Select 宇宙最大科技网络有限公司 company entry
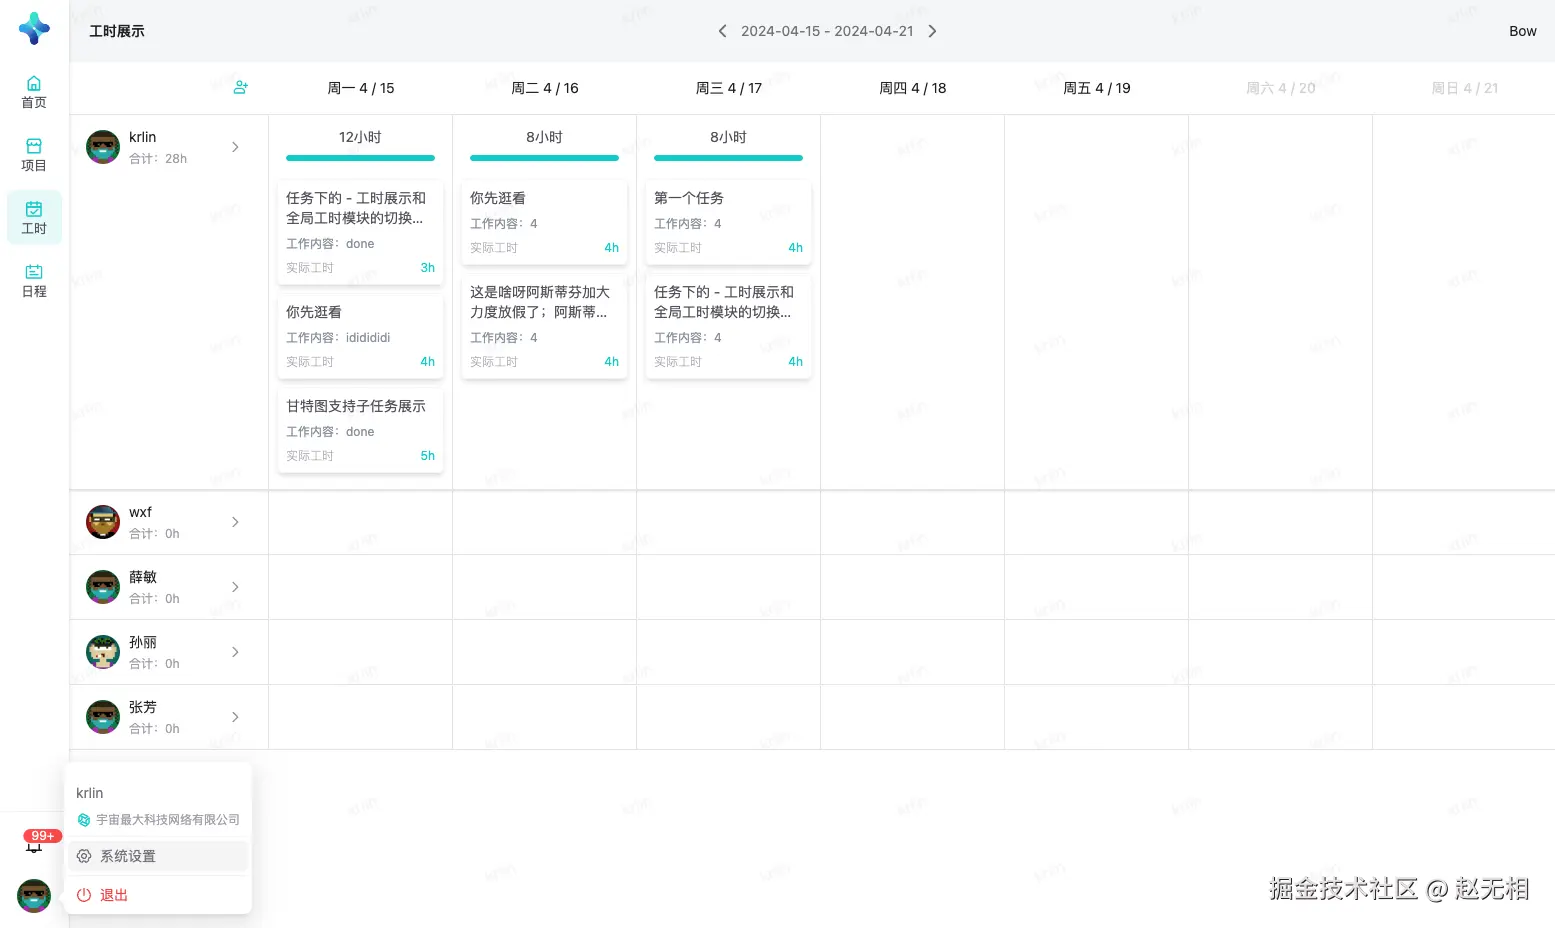 (158, 820)
